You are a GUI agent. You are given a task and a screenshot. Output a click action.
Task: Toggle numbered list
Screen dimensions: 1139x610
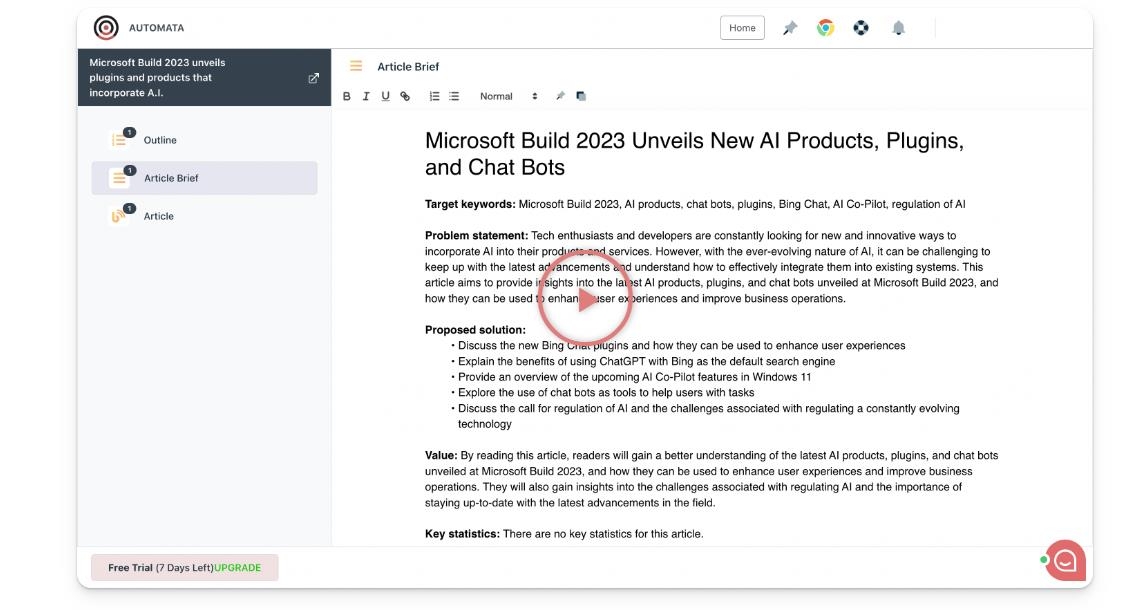(x=434, y=96)
